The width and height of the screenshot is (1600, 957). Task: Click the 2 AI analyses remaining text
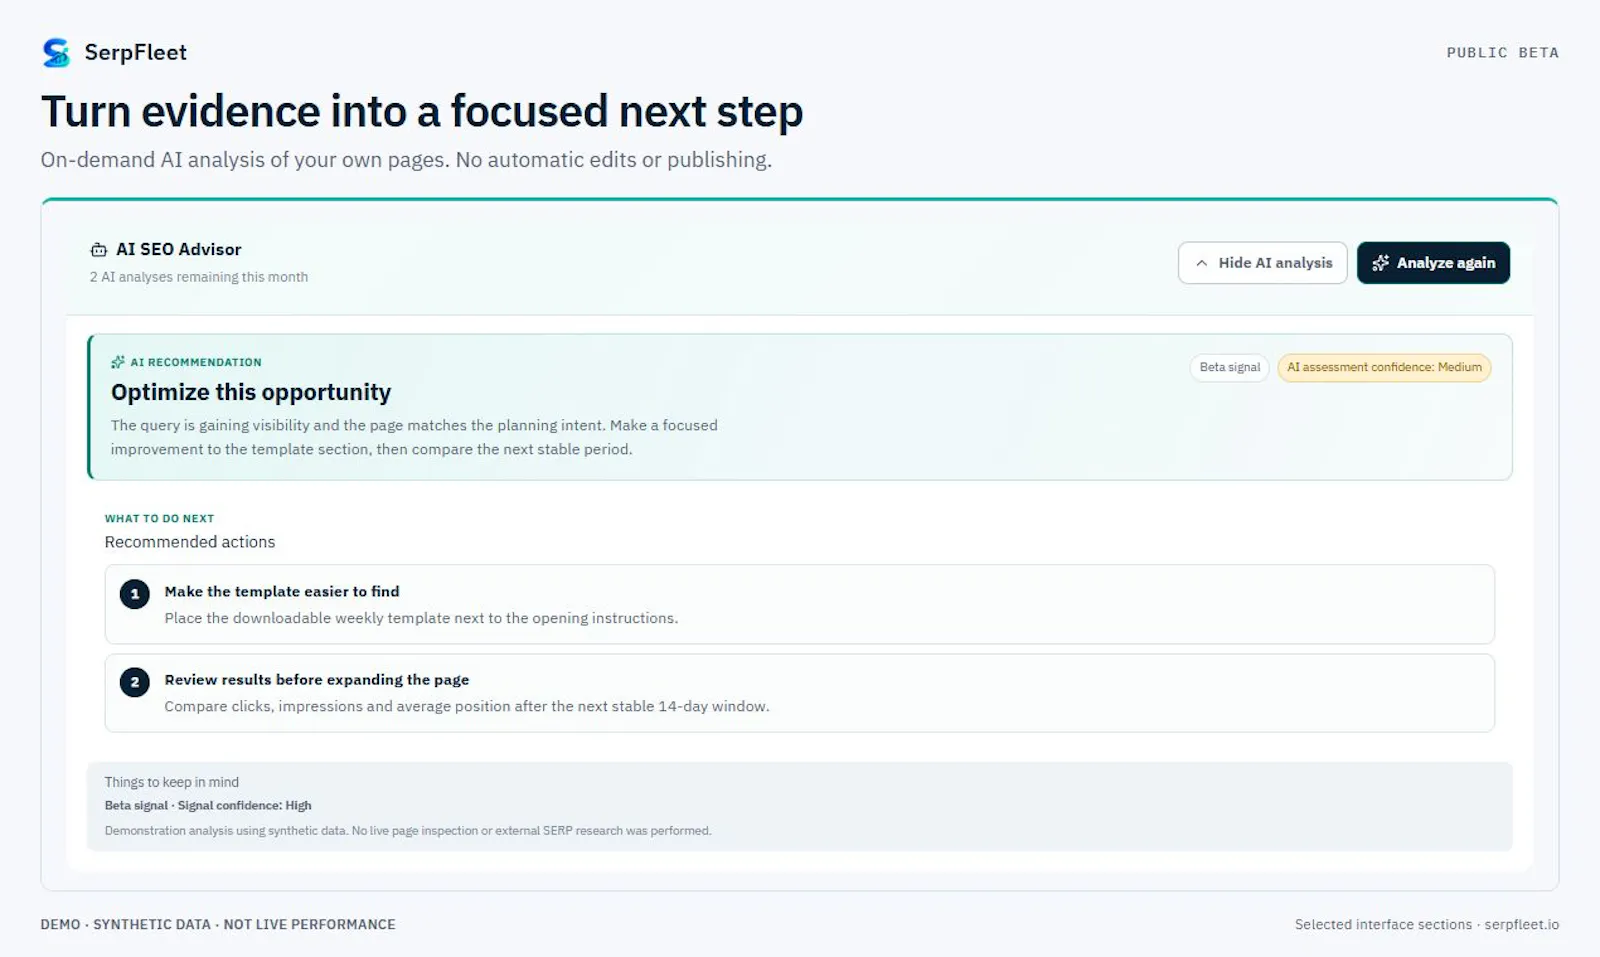pyautogui.click(x=199, y=277)
